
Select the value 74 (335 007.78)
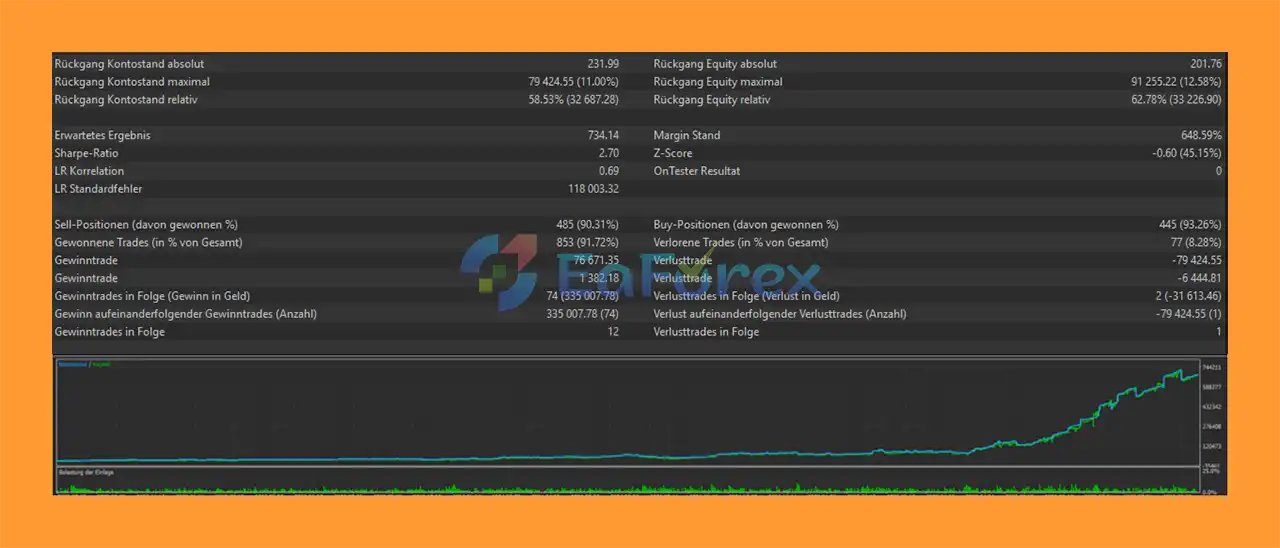tap(583, 296)
